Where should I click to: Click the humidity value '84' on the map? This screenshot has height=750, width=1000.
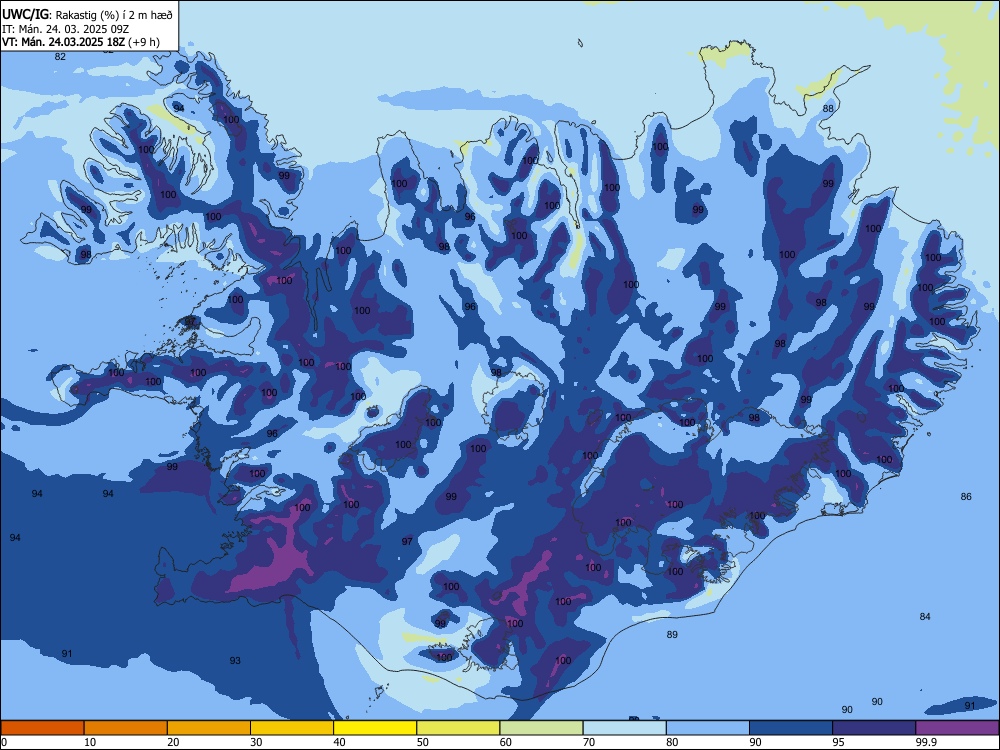point(925,616)
